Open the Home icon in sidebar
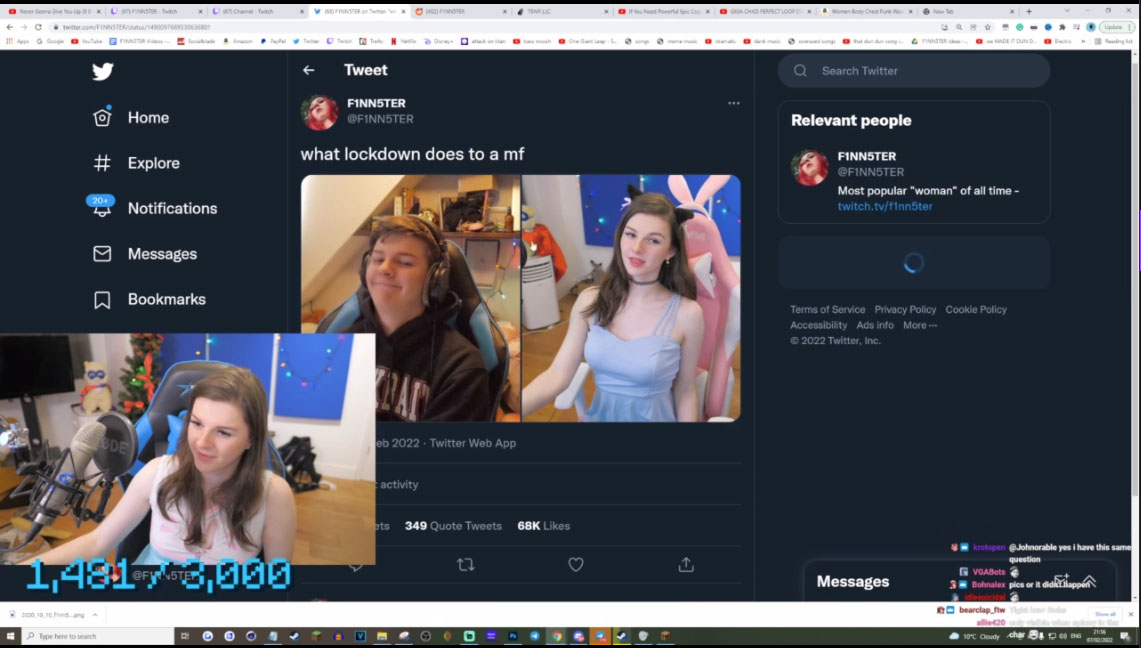This screenshot has height=648, width=1141. 102,117
